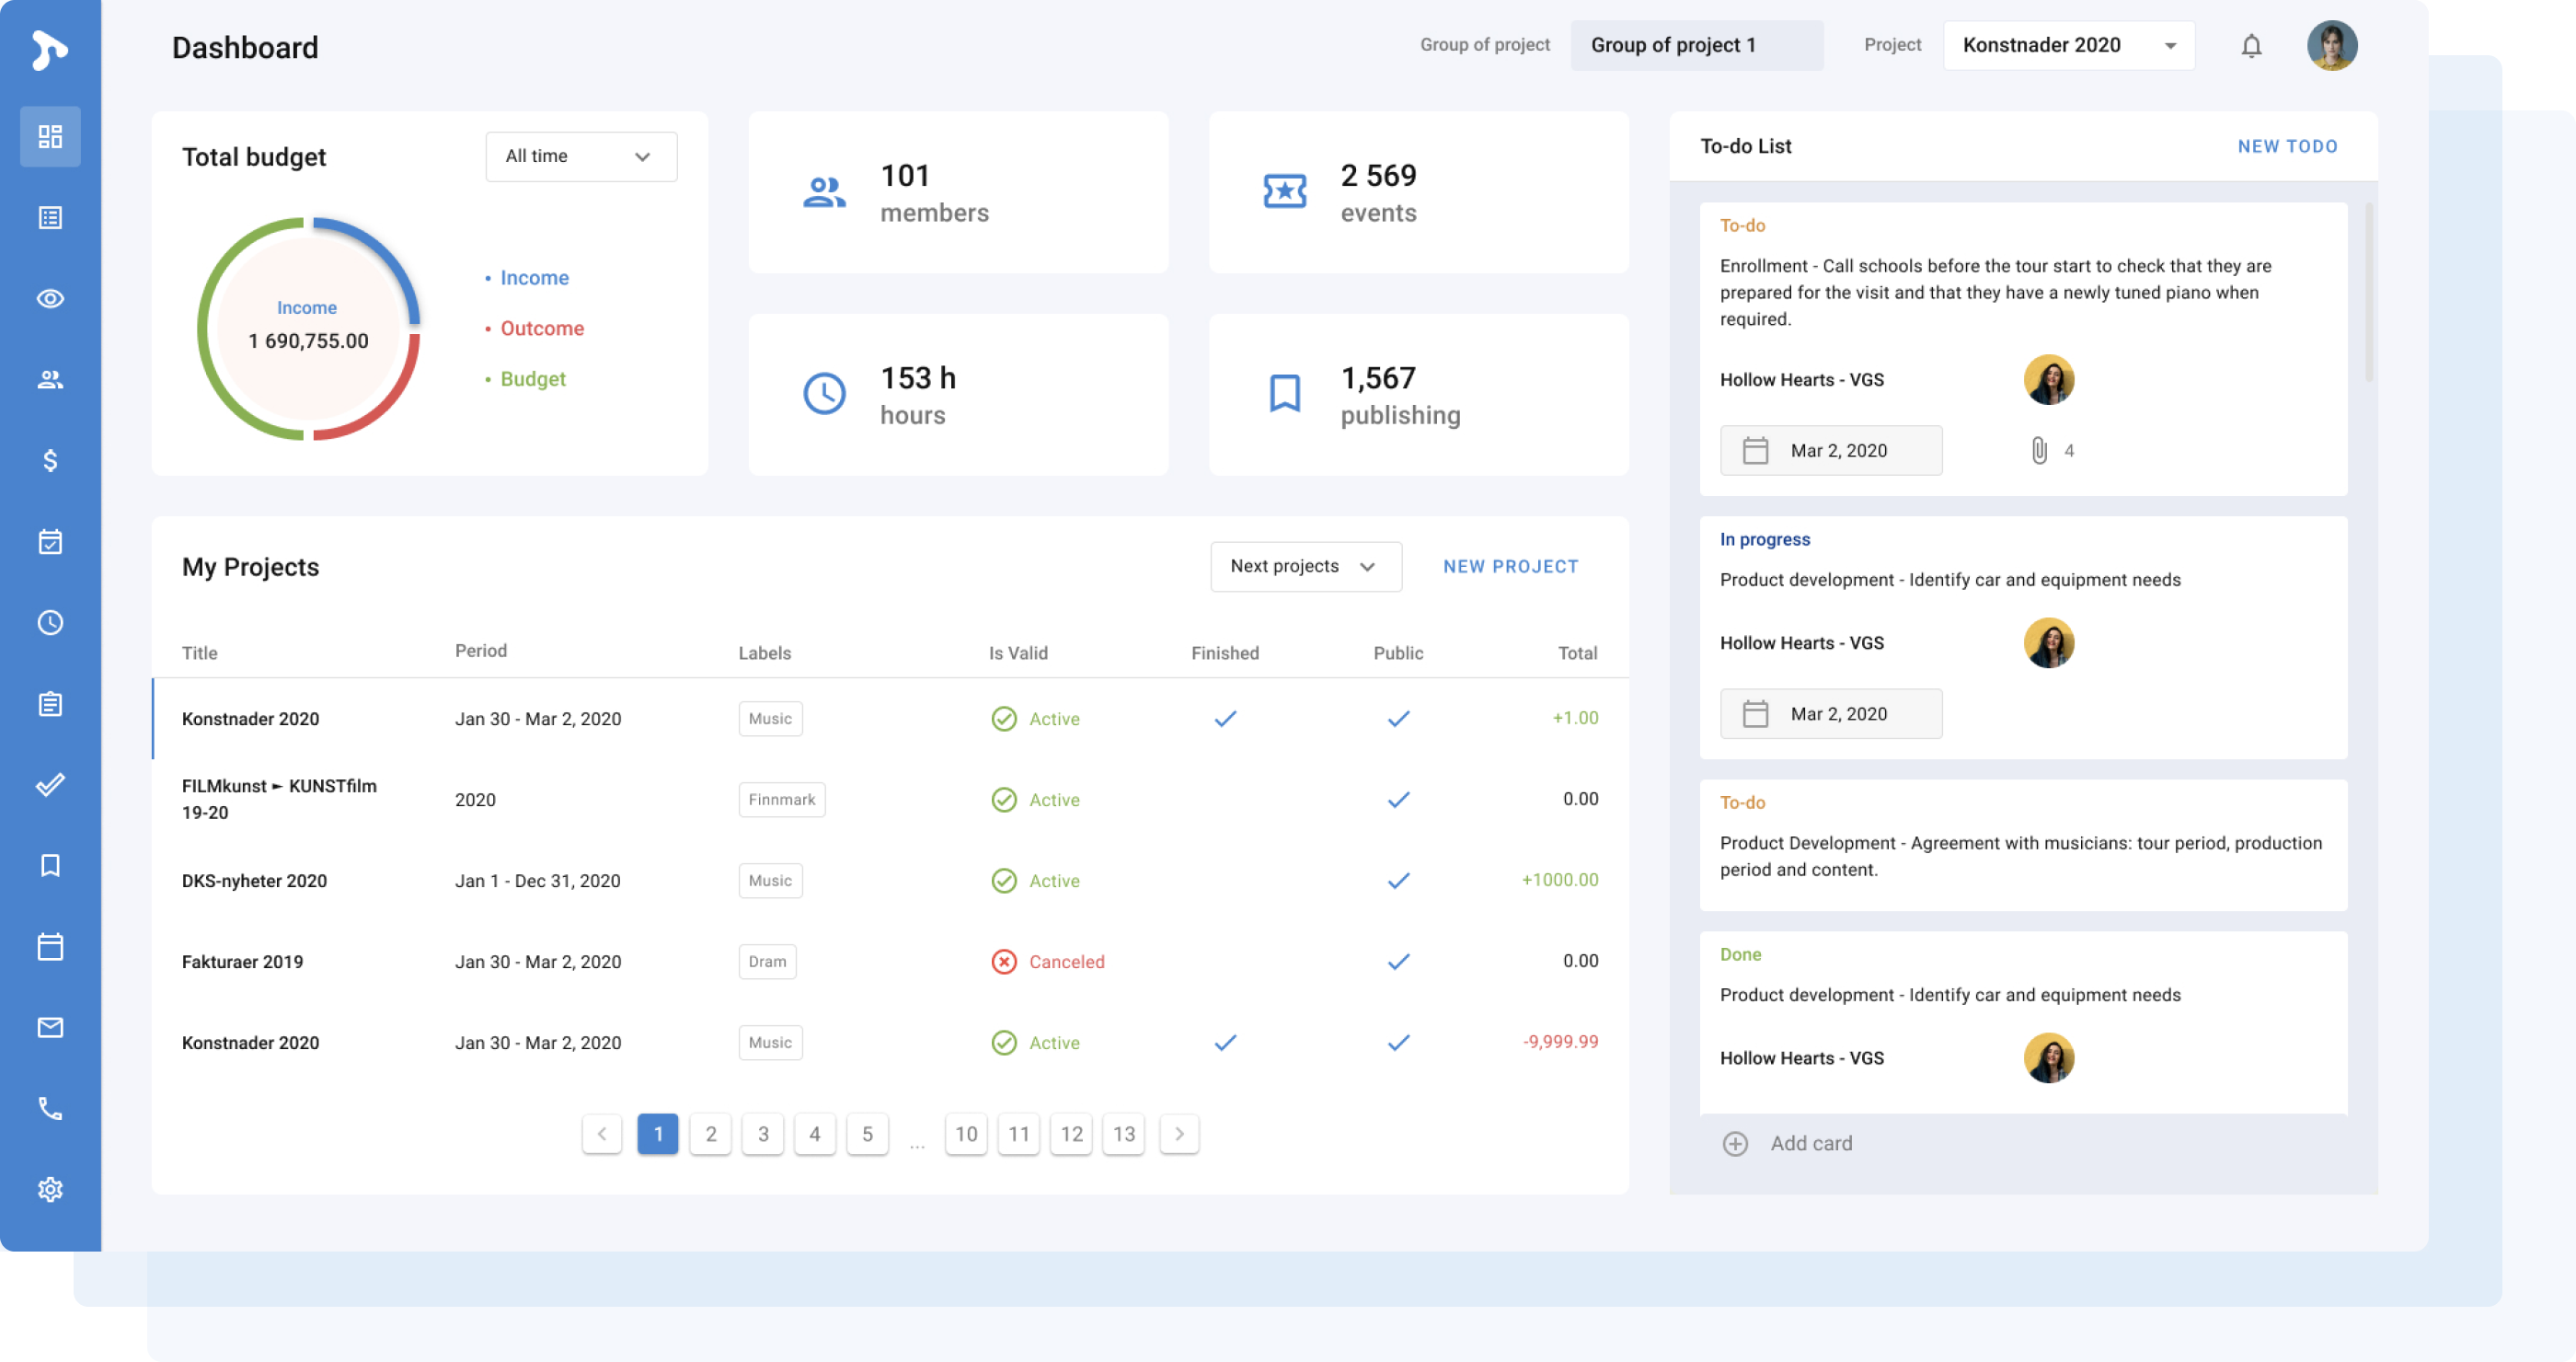Open the plain calendar icon in sidebar
The height and width of the screenshot is (1362, 2576).
click(x=50, y=946)
